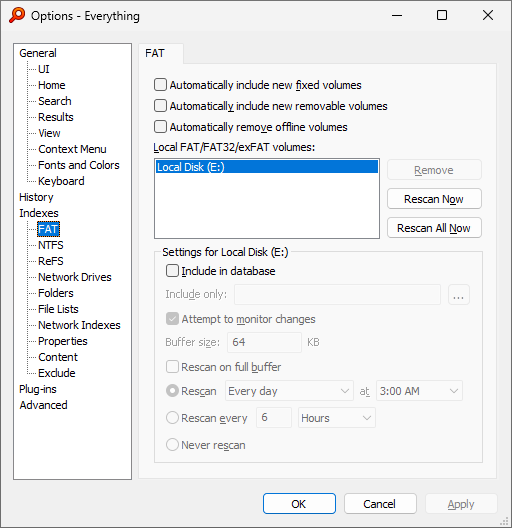Image resolution: width=512 pixels, height=528 pixels.
Task: Open Content index settings
Action: [x=58, y=357]
